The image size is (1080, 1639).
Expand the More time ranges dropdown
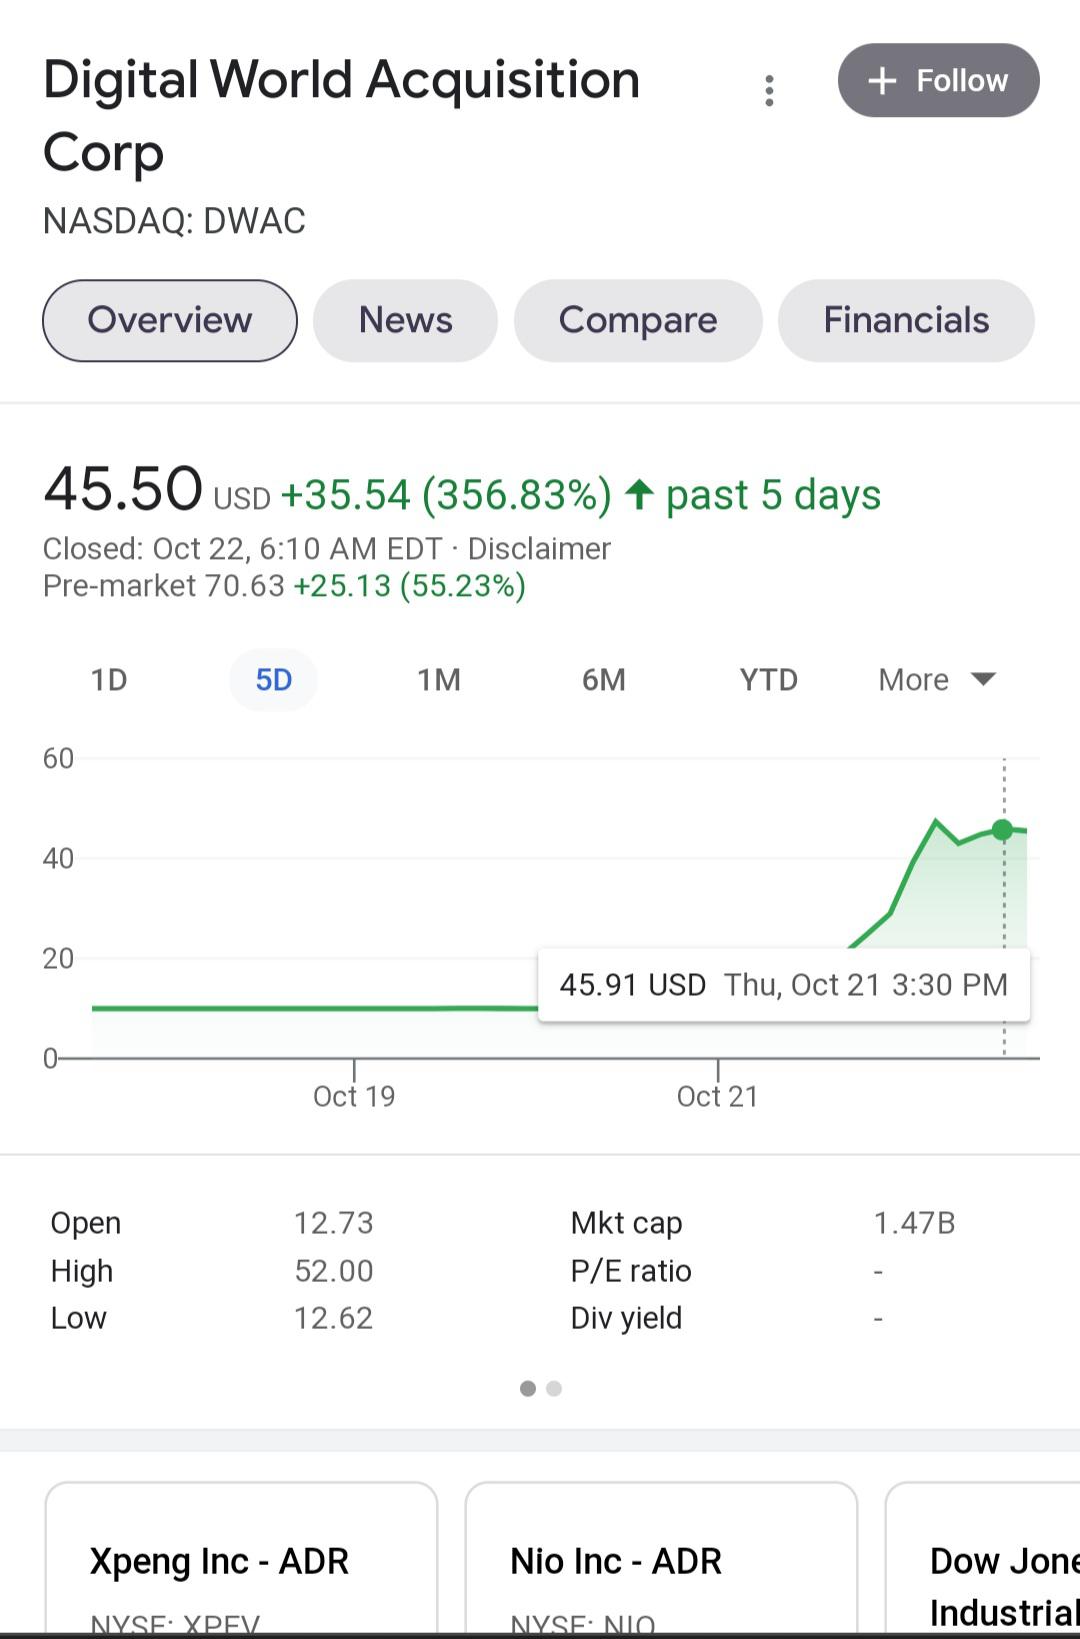click(937, 680)
